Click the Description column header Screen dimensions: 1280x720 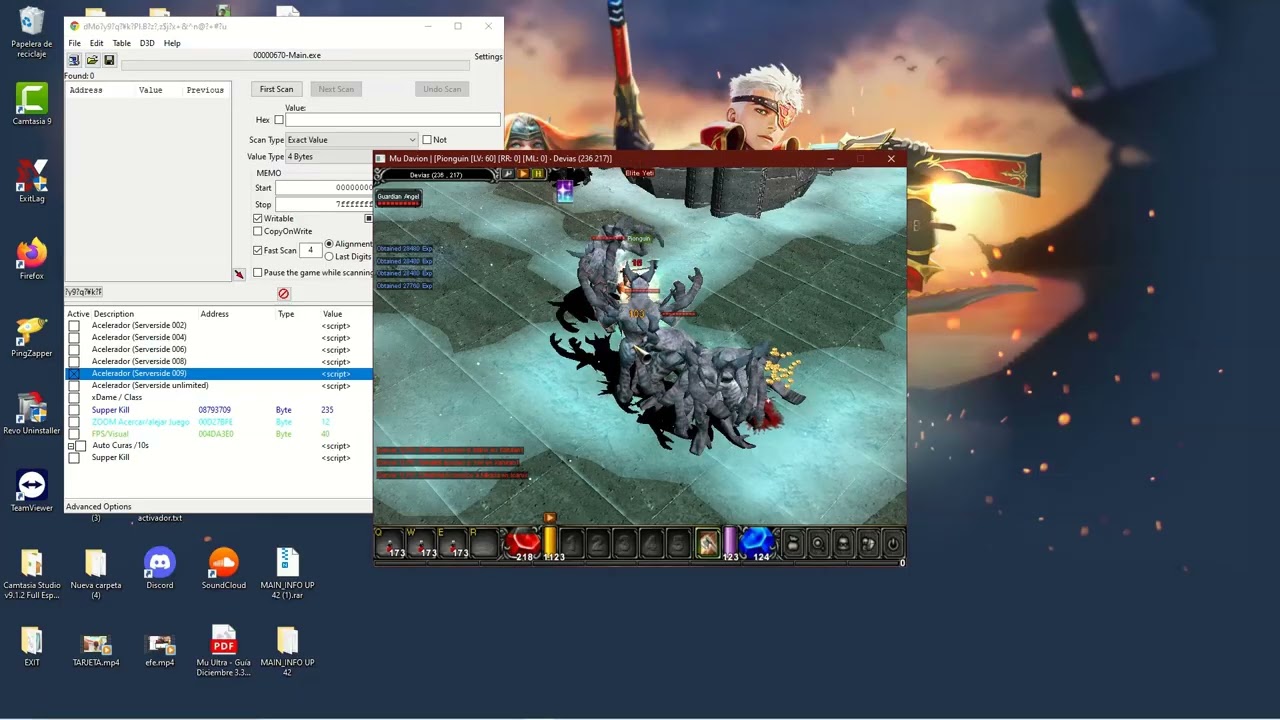(x=113, y=314)
